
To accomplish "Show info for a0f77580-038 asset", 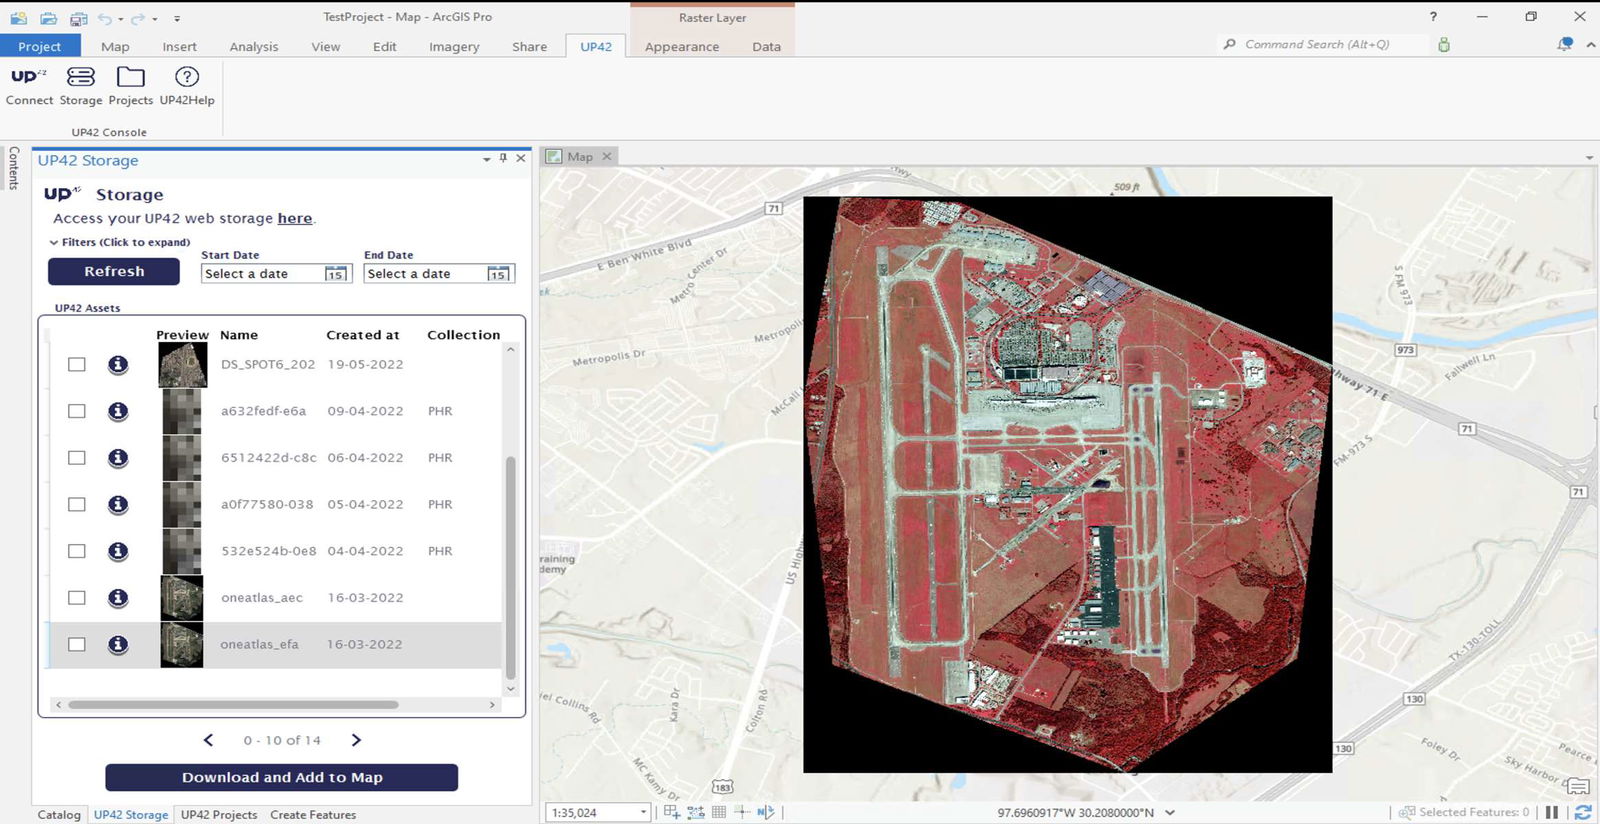I will pyautogui.click(x=118, y=504).
